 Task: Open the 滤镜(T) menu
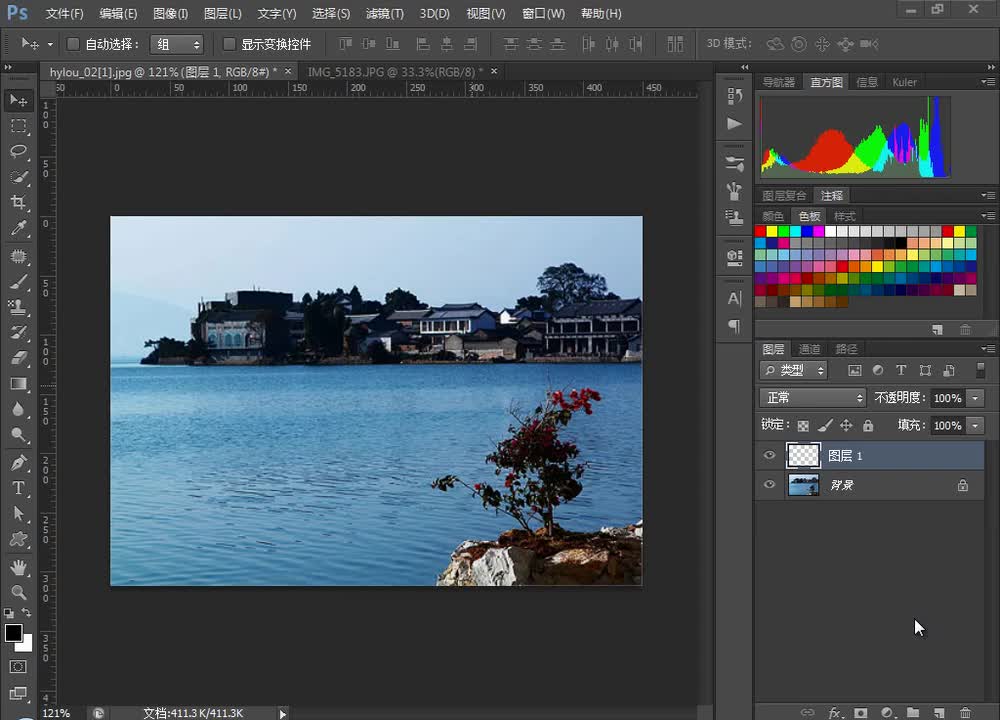coord(384,14)
